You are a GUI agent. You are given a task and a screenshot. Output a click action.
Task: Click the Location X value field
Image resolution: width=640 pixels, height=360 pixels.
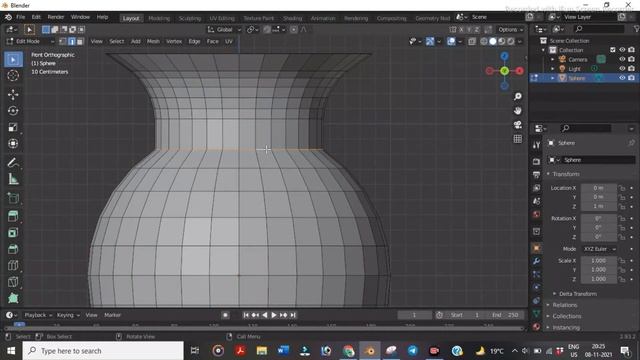tap(599, 188)
